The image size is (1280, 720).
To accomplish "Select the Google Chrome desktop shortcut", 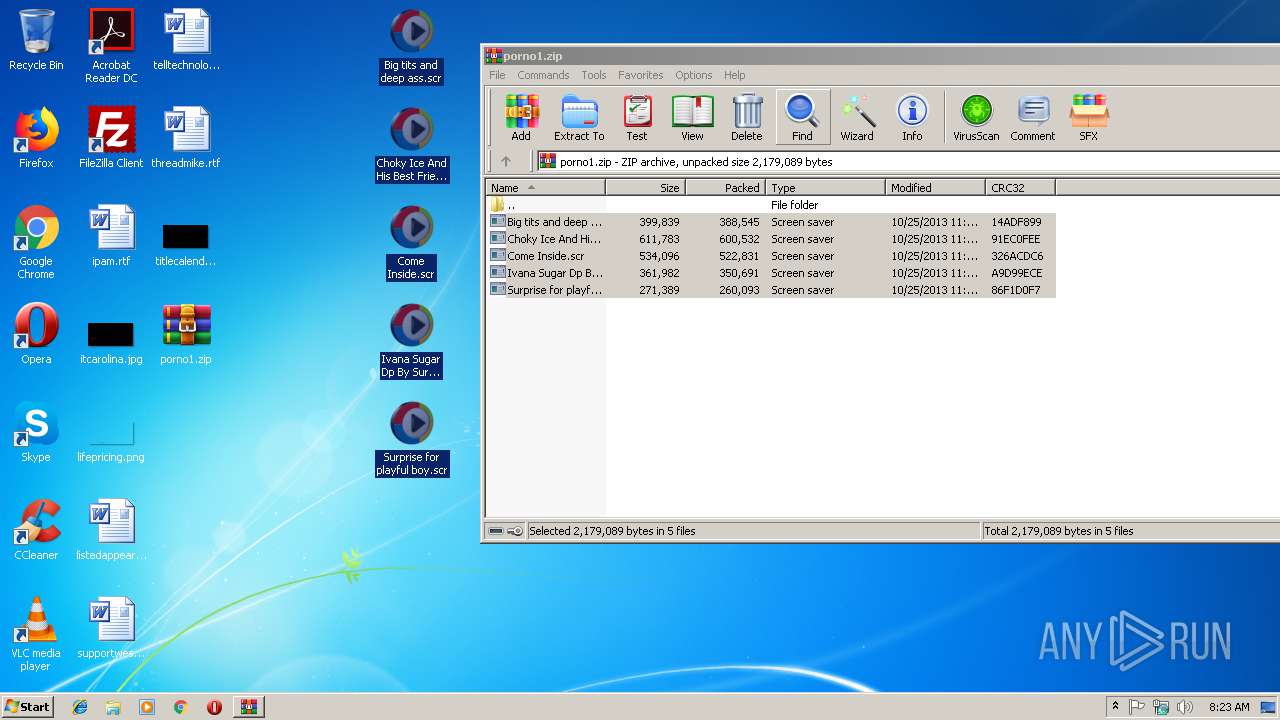I will click(36, 242).
